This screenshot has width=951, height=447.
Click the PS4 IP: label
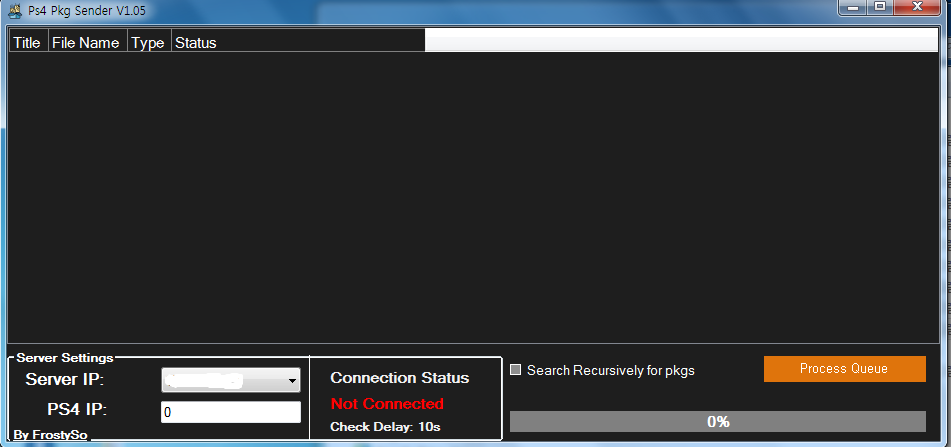click(x=77, y=410)
